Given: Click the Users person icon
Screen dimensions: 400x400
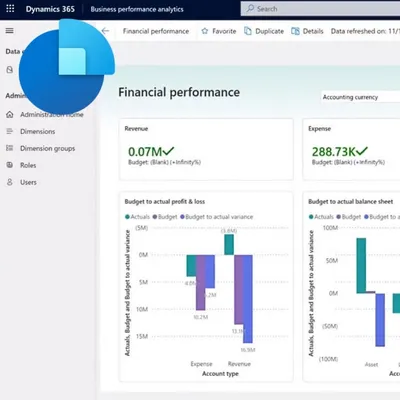Looking at the screenshot, I should coord(10,182).
